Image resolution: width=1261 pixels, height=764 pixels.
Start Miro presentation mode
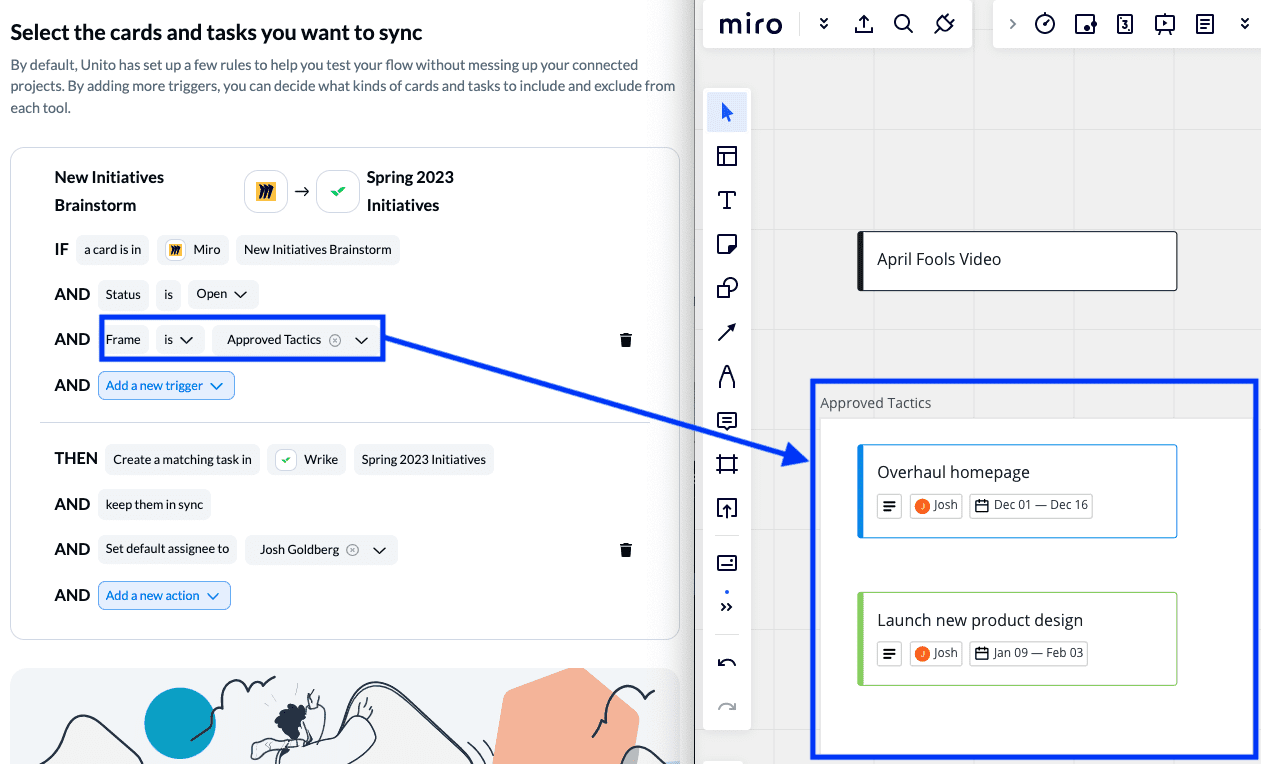tap(1165, 24)
